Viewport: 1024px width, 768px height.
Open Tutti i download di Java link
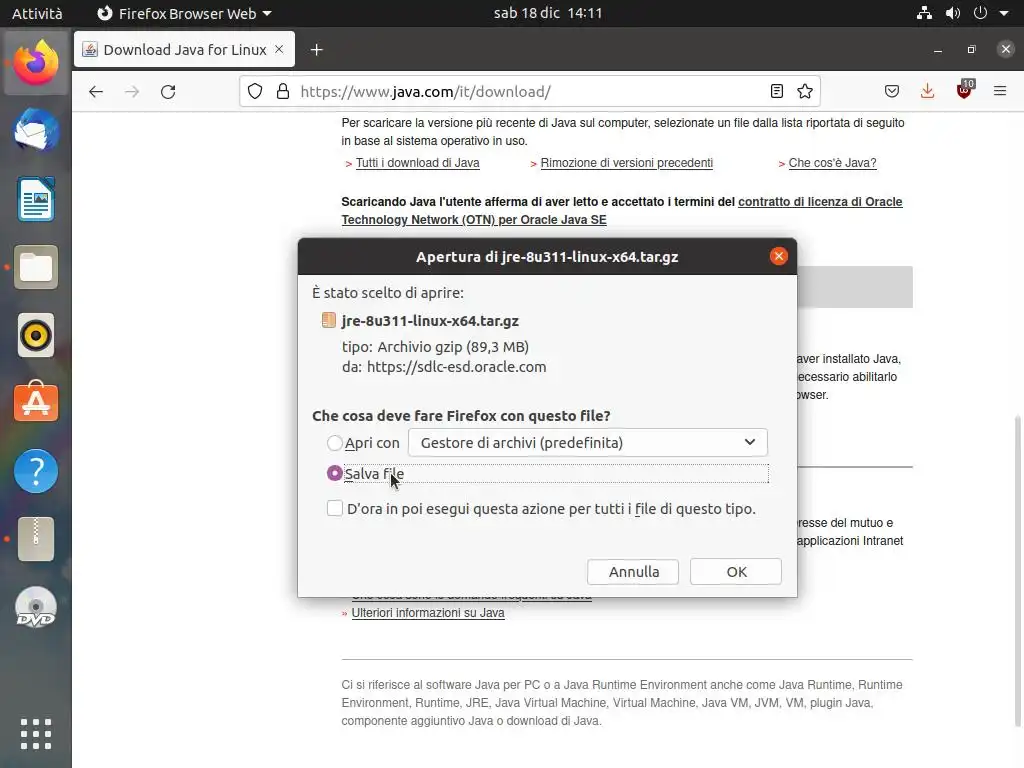click(x=417, y=163)
